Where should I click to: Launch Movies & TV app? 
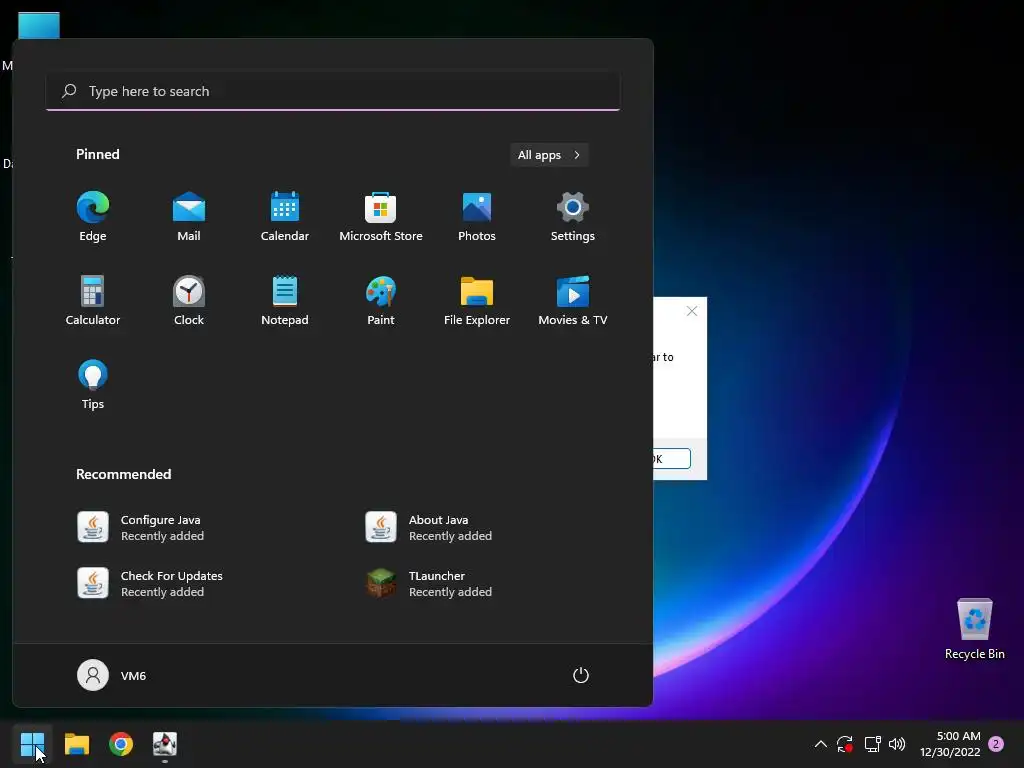573,300
